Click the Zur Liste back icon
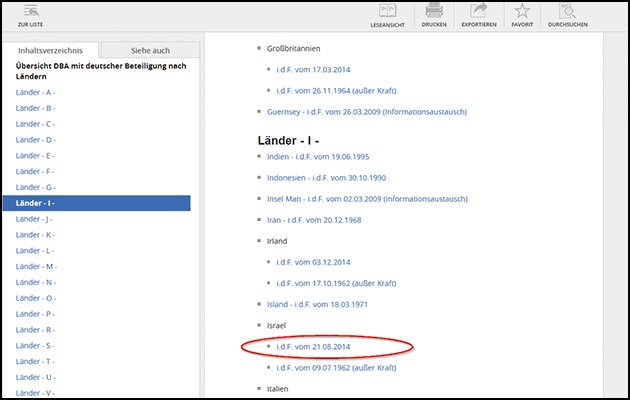The height and width of the screenshot is (400, 630). (29, 12)
